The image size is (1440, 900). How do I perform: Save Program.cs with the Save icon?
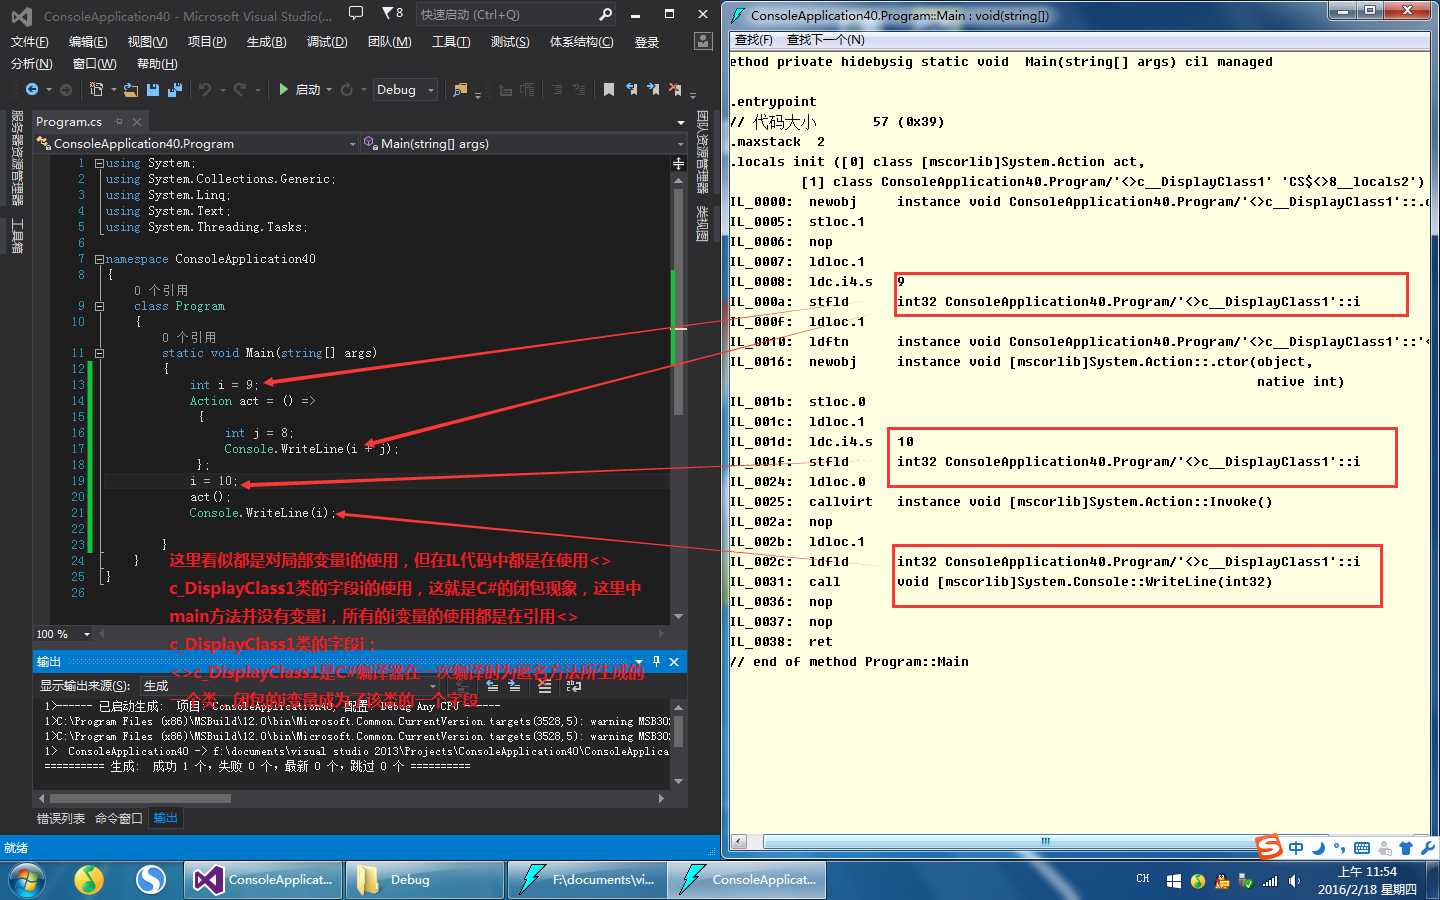pos(153,90)
